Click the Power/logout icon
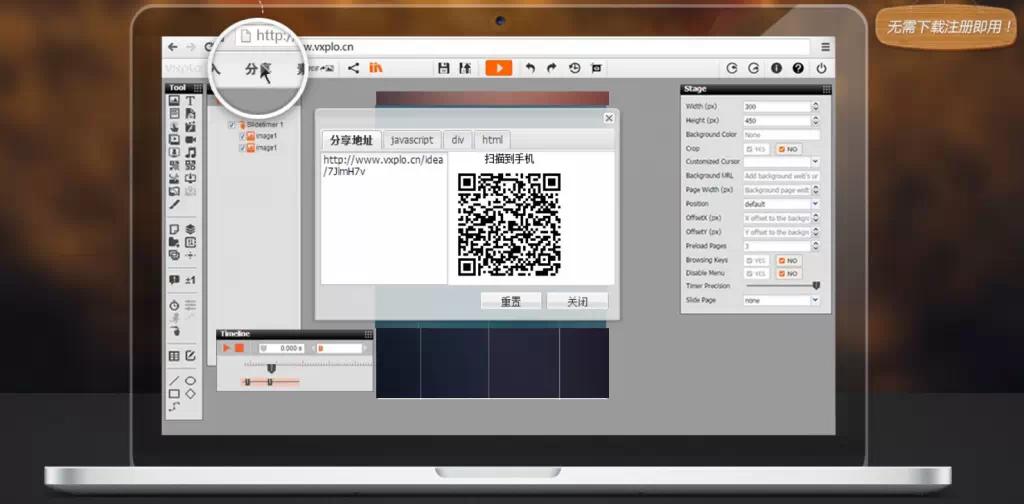1024x504 pixels. 821,68
